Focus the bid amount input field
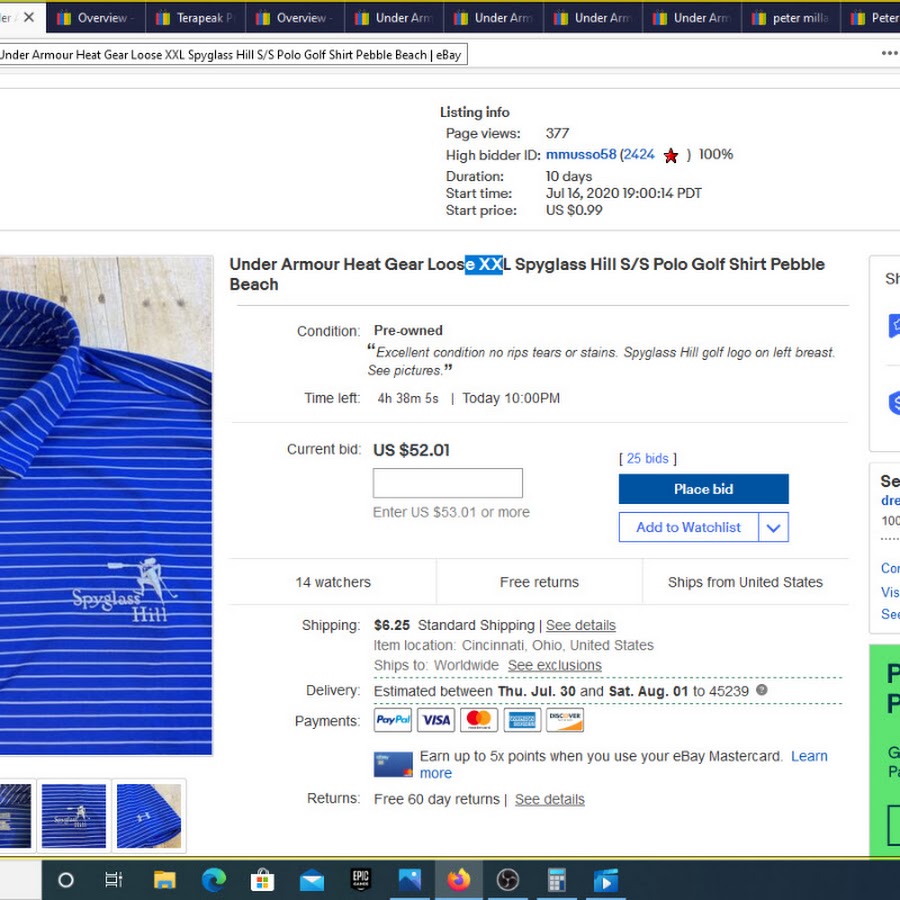 (x=448, y=483)
